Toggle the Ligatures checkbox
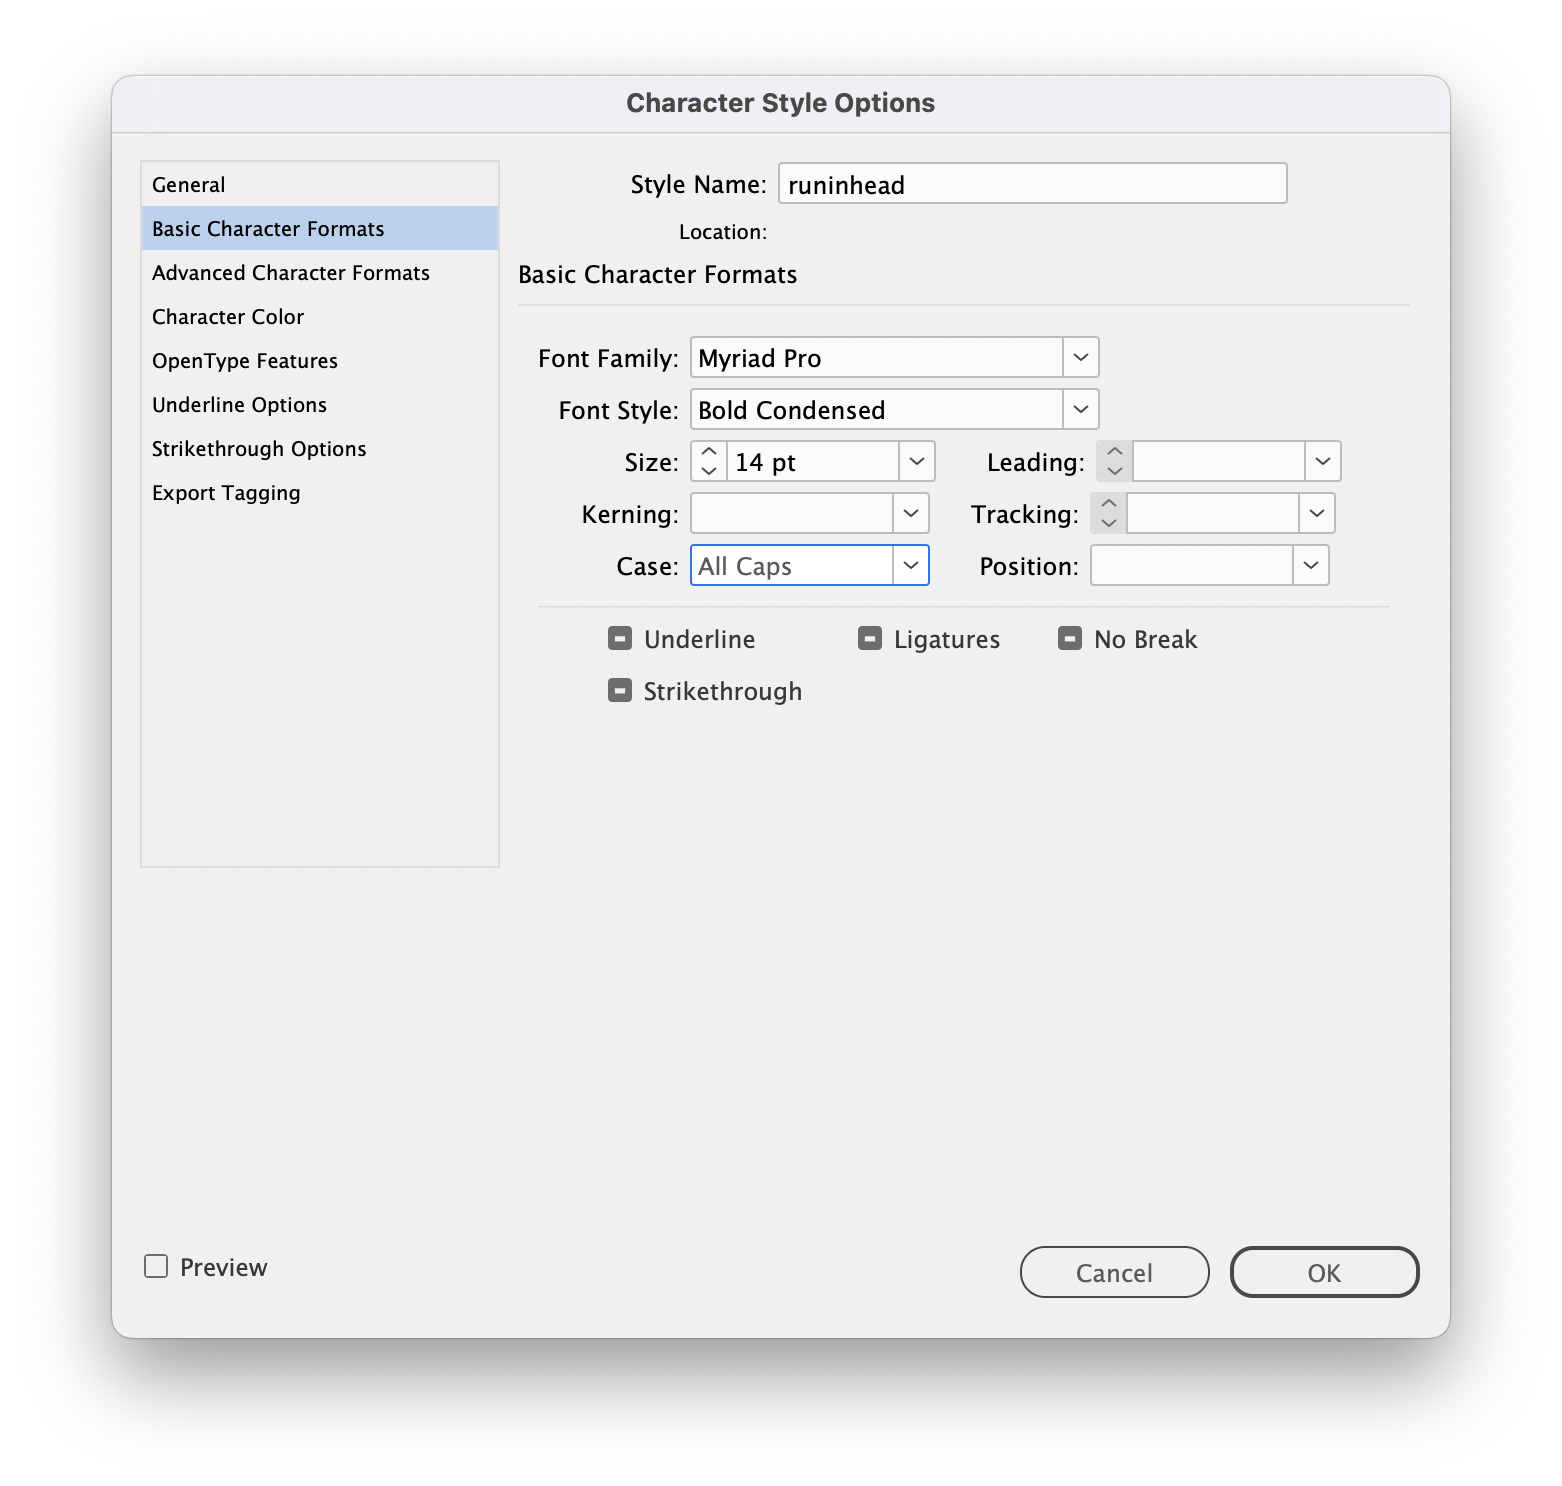 (868, 637)
